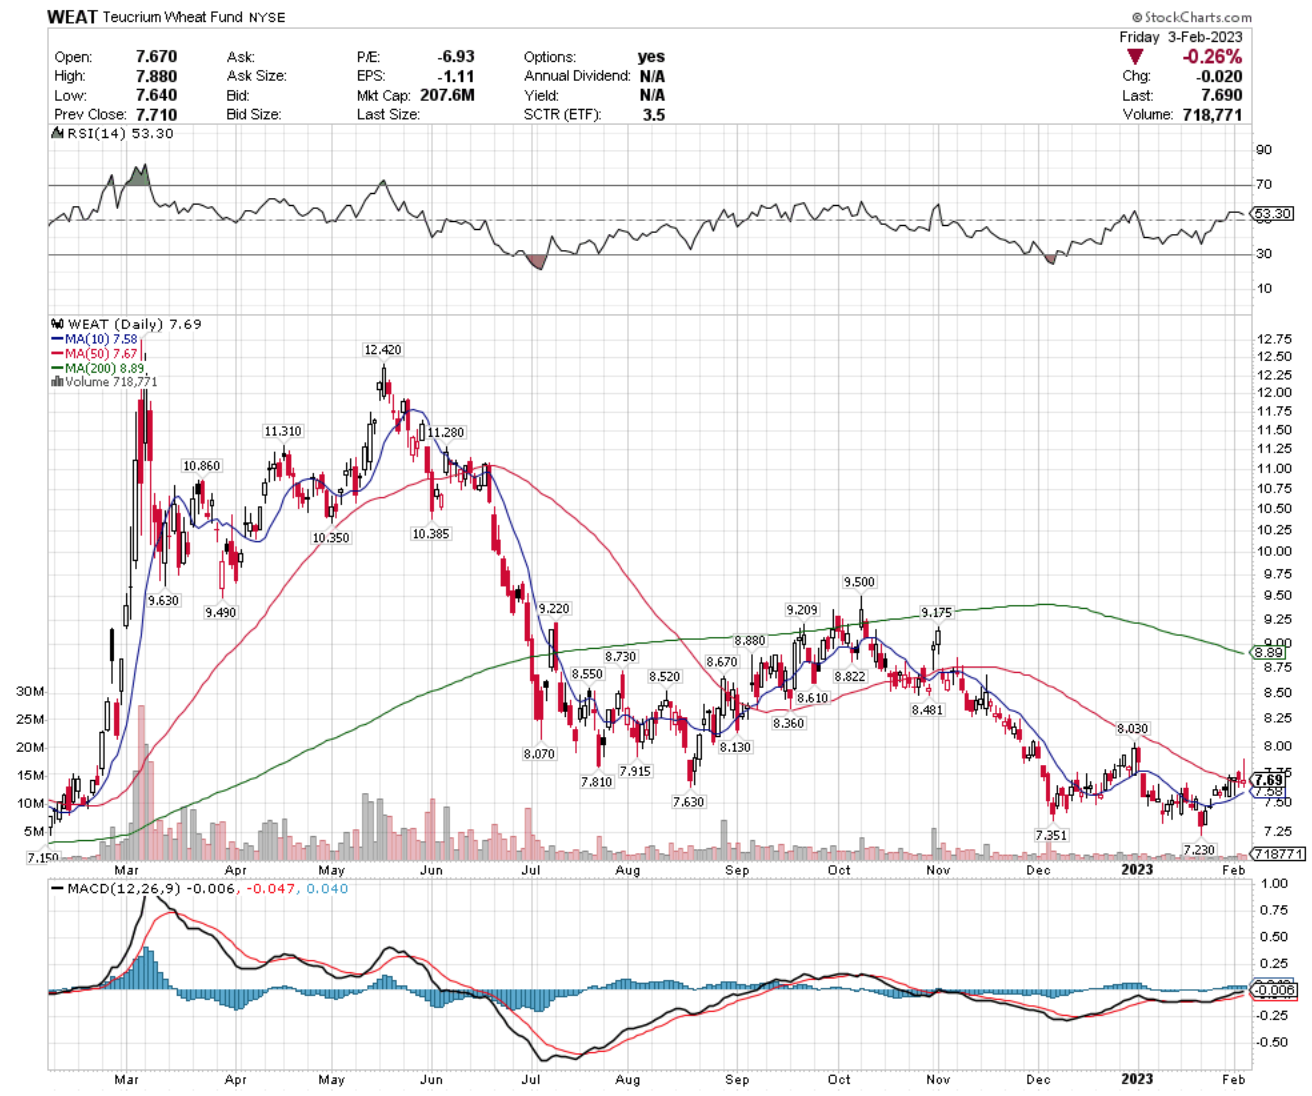Viewport: 1312px width, 1096px height.
Task: Click the 12.420 peak price label
Action: click(x=383, y=350)
